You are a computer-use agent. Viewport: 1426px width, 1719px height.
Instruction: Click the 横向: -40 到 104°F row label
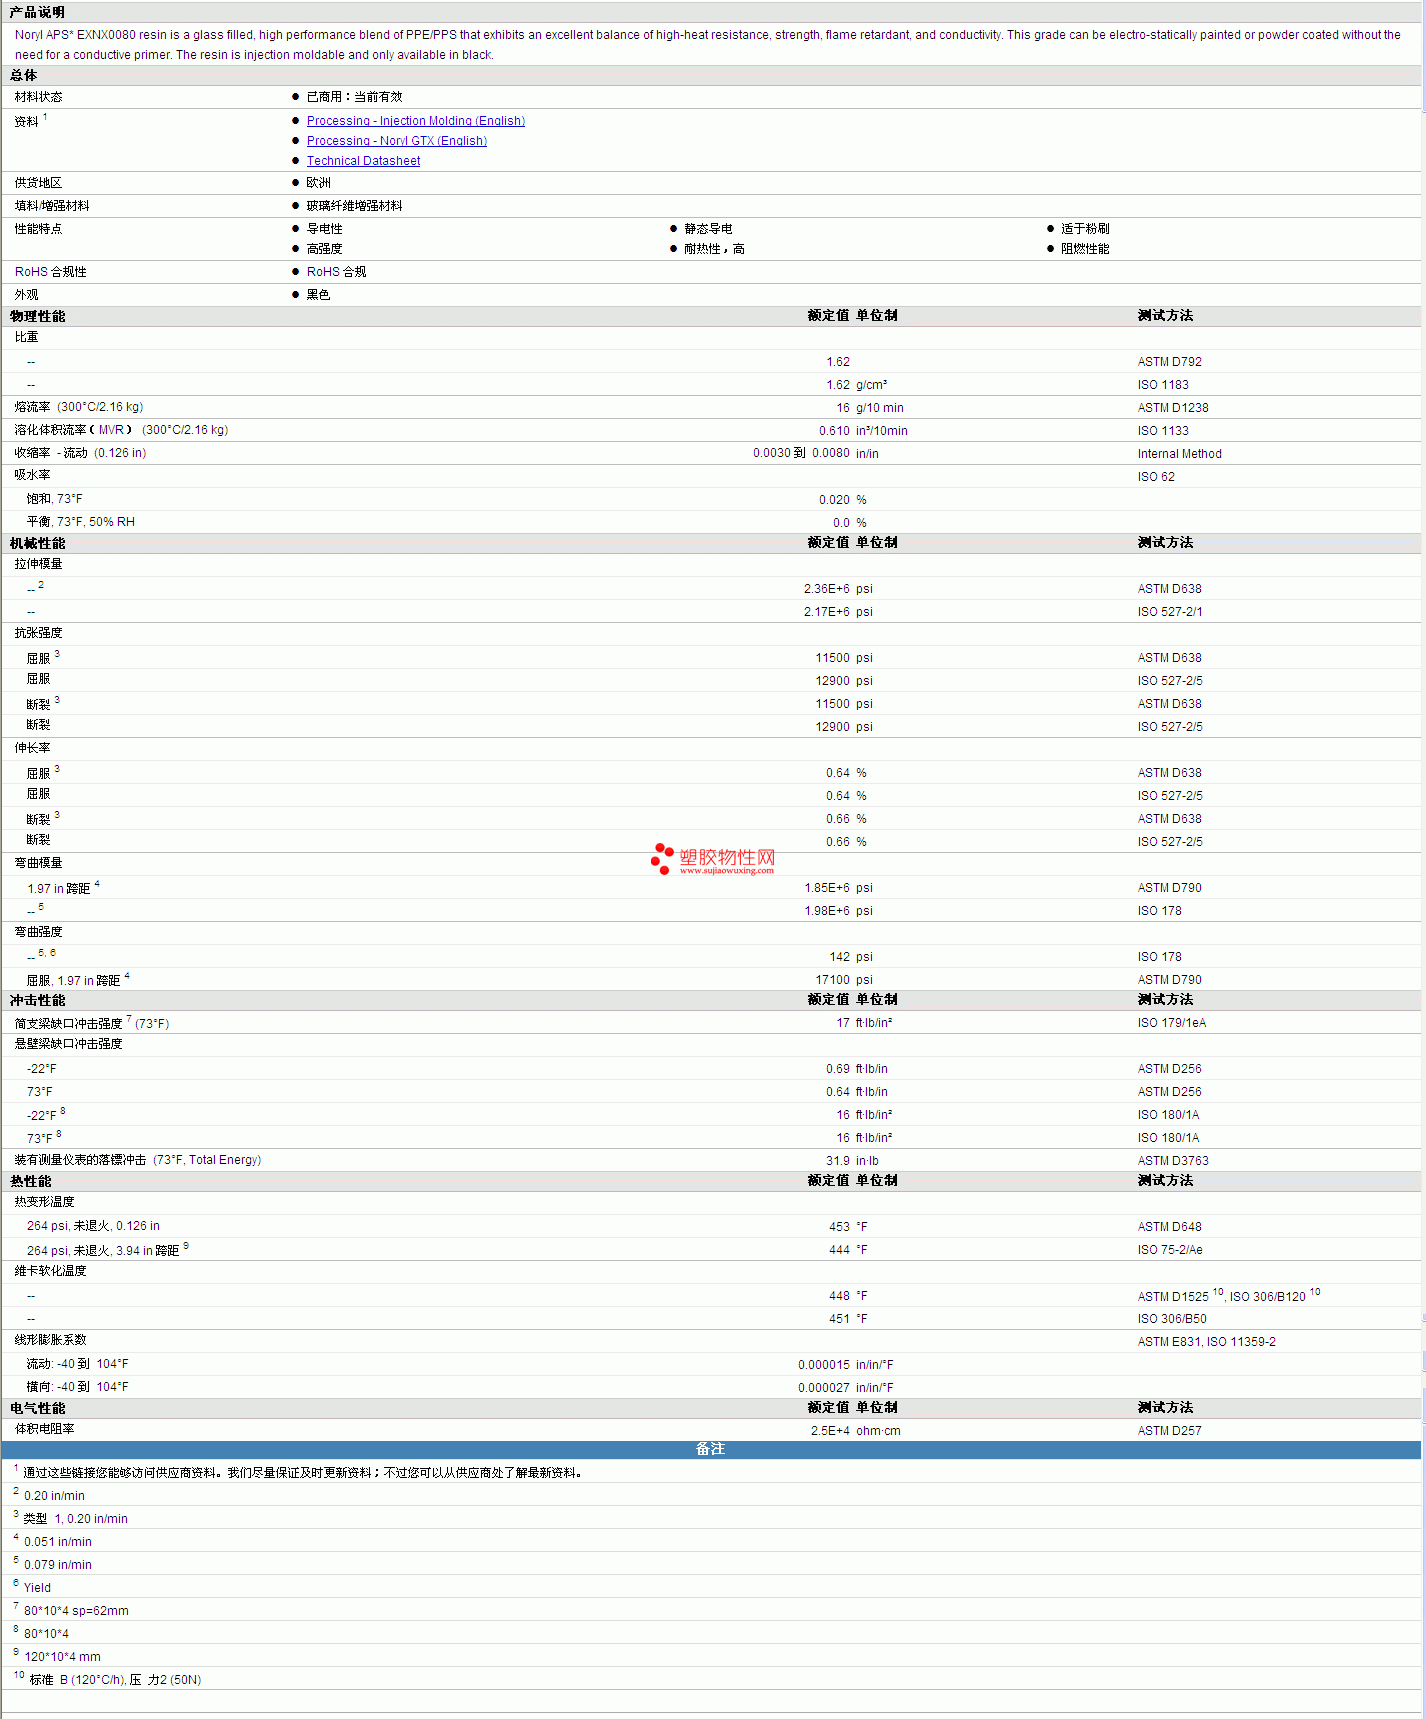[x=77, y=1387]
